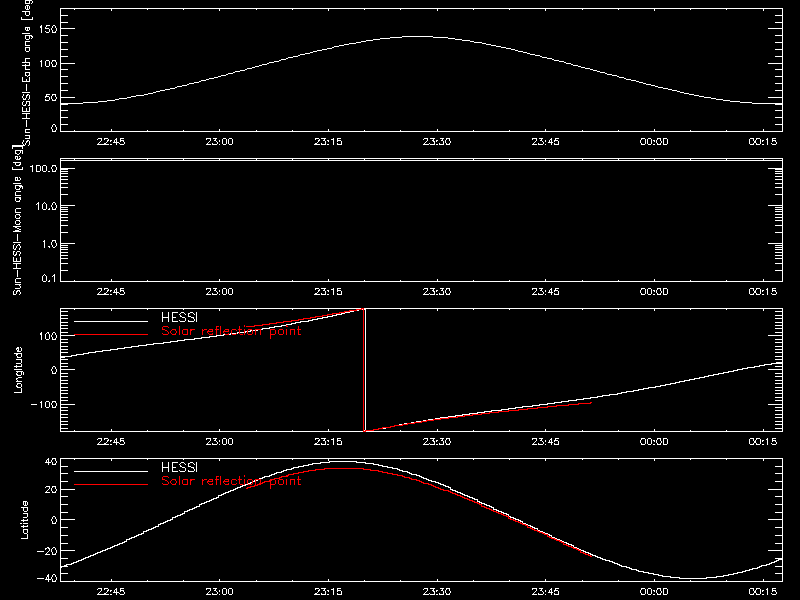The width and height of the screenshot is (800, 600).
Task: Click the 0 tick label on Longitude plot
Action: pyautogui.click(x=54, y=370)
